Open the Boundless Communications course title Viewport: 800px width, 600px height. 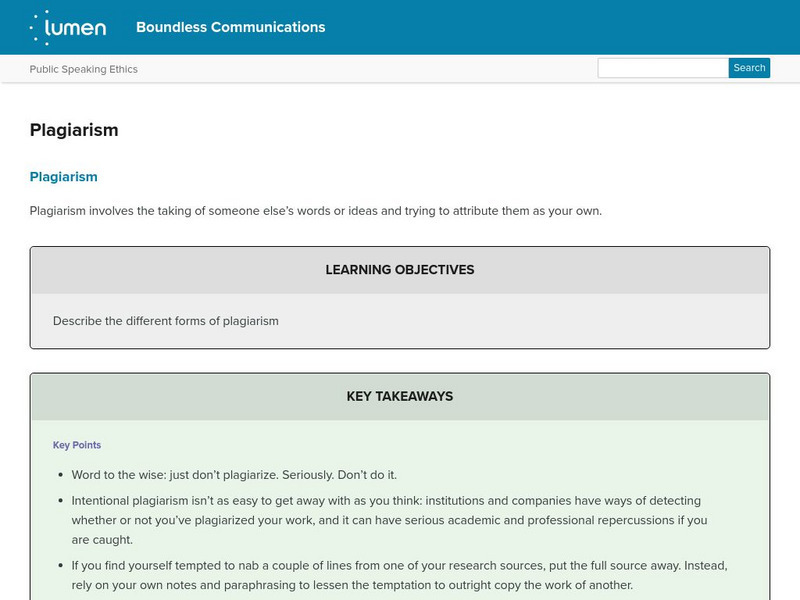tap(230, 27)
